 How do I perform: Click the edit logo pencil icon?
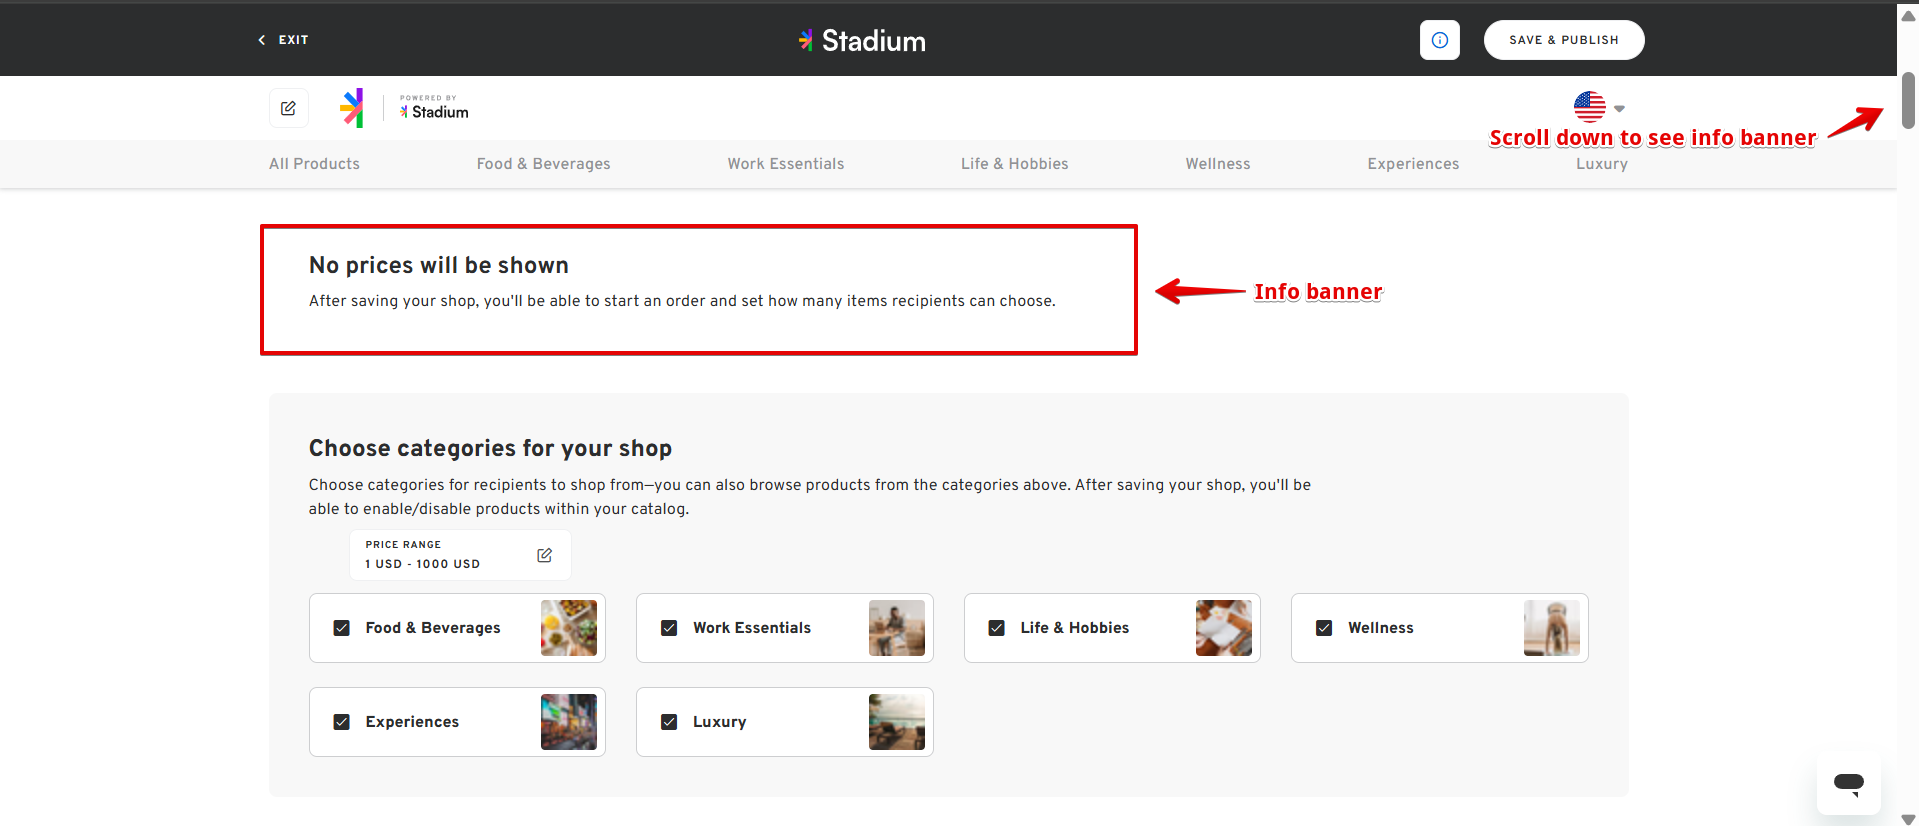[288, 108]
